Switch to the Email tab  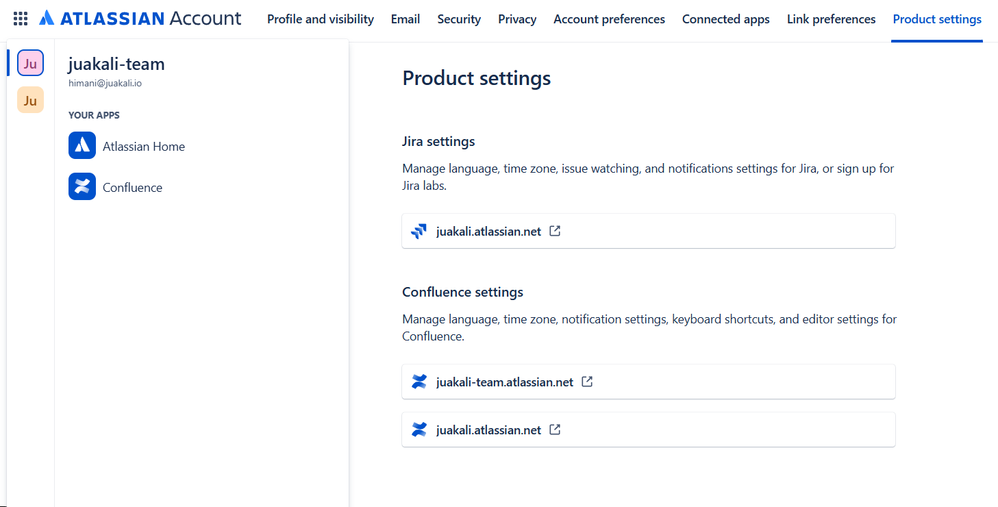405,19
